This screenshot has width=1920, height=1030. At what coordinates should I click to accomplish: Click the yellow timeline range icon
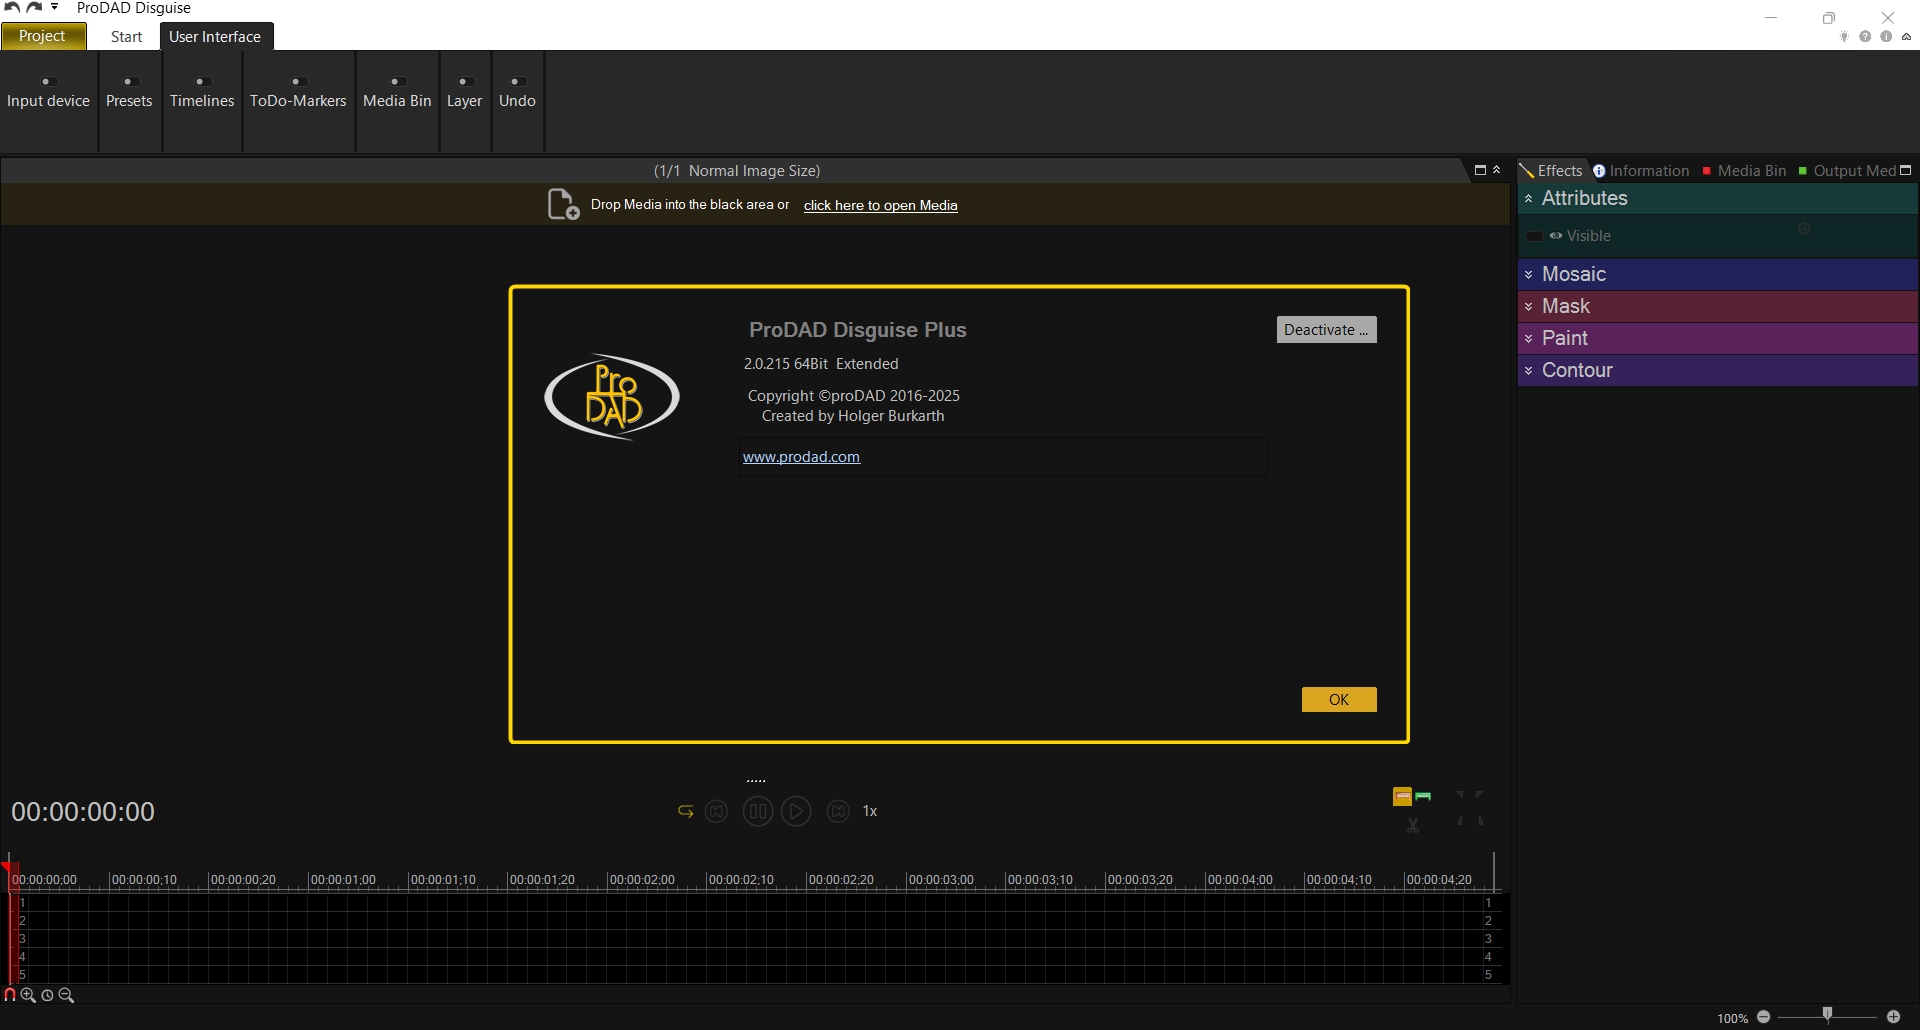(1402, 796)
